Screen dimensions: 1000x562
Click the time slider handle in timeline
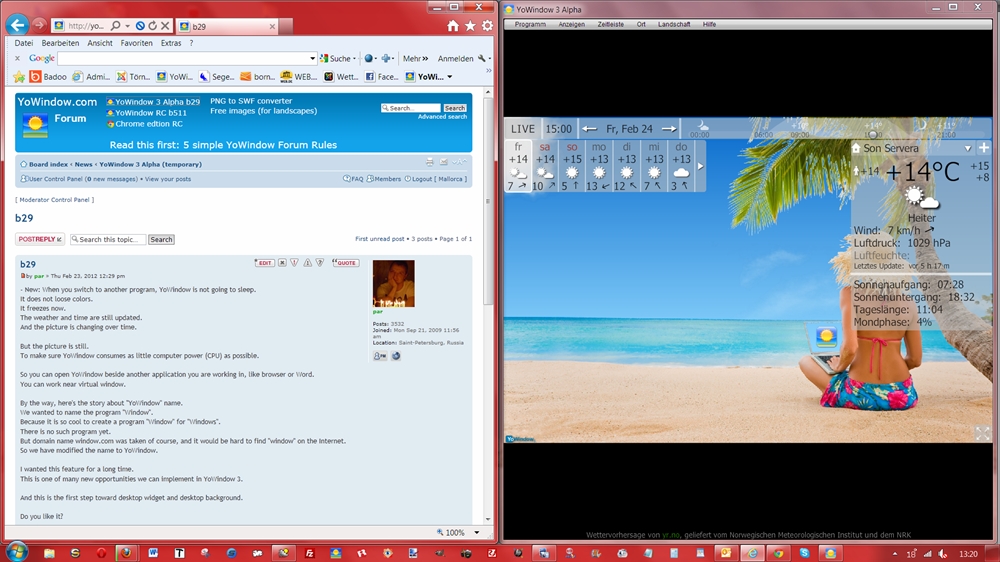873,133
